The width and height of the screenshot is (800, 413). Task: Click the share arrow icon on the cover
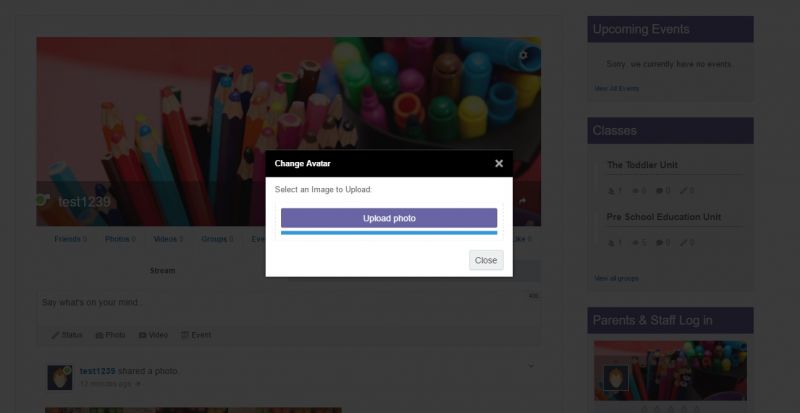522,202
